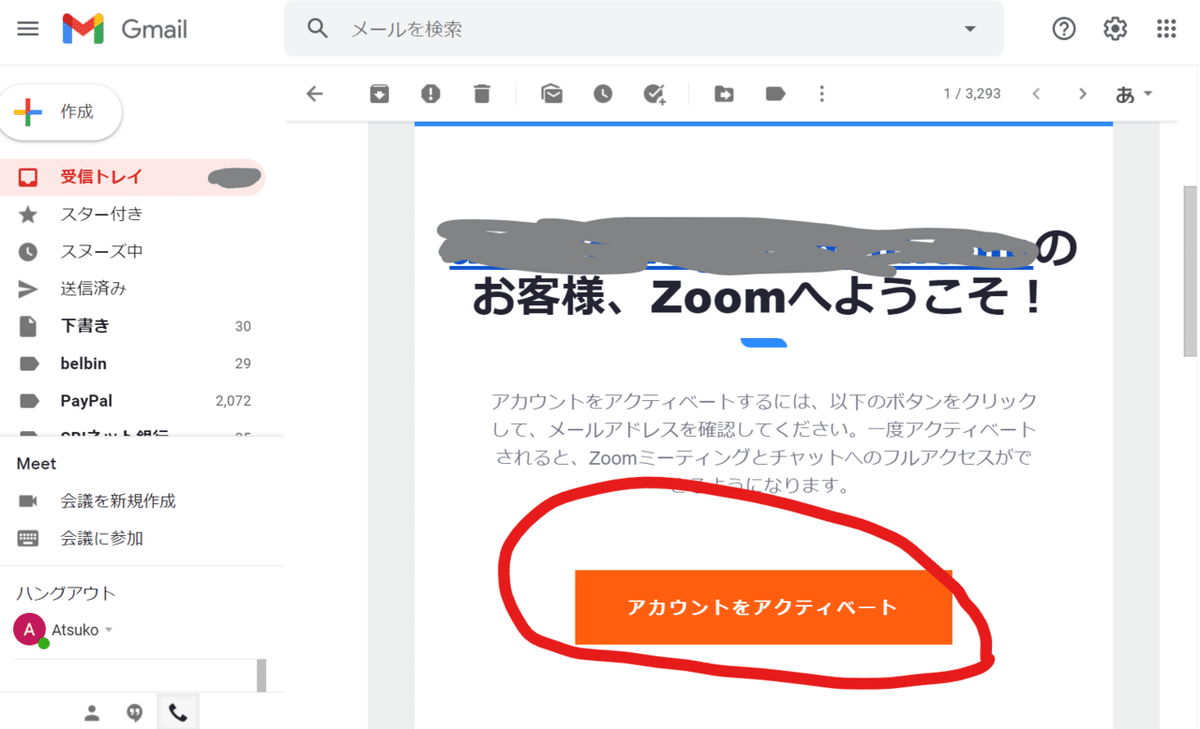Snooze this email with clock icon
Image resolution: width=1200 pixels, height=729 pixels.
pos(602,93)
